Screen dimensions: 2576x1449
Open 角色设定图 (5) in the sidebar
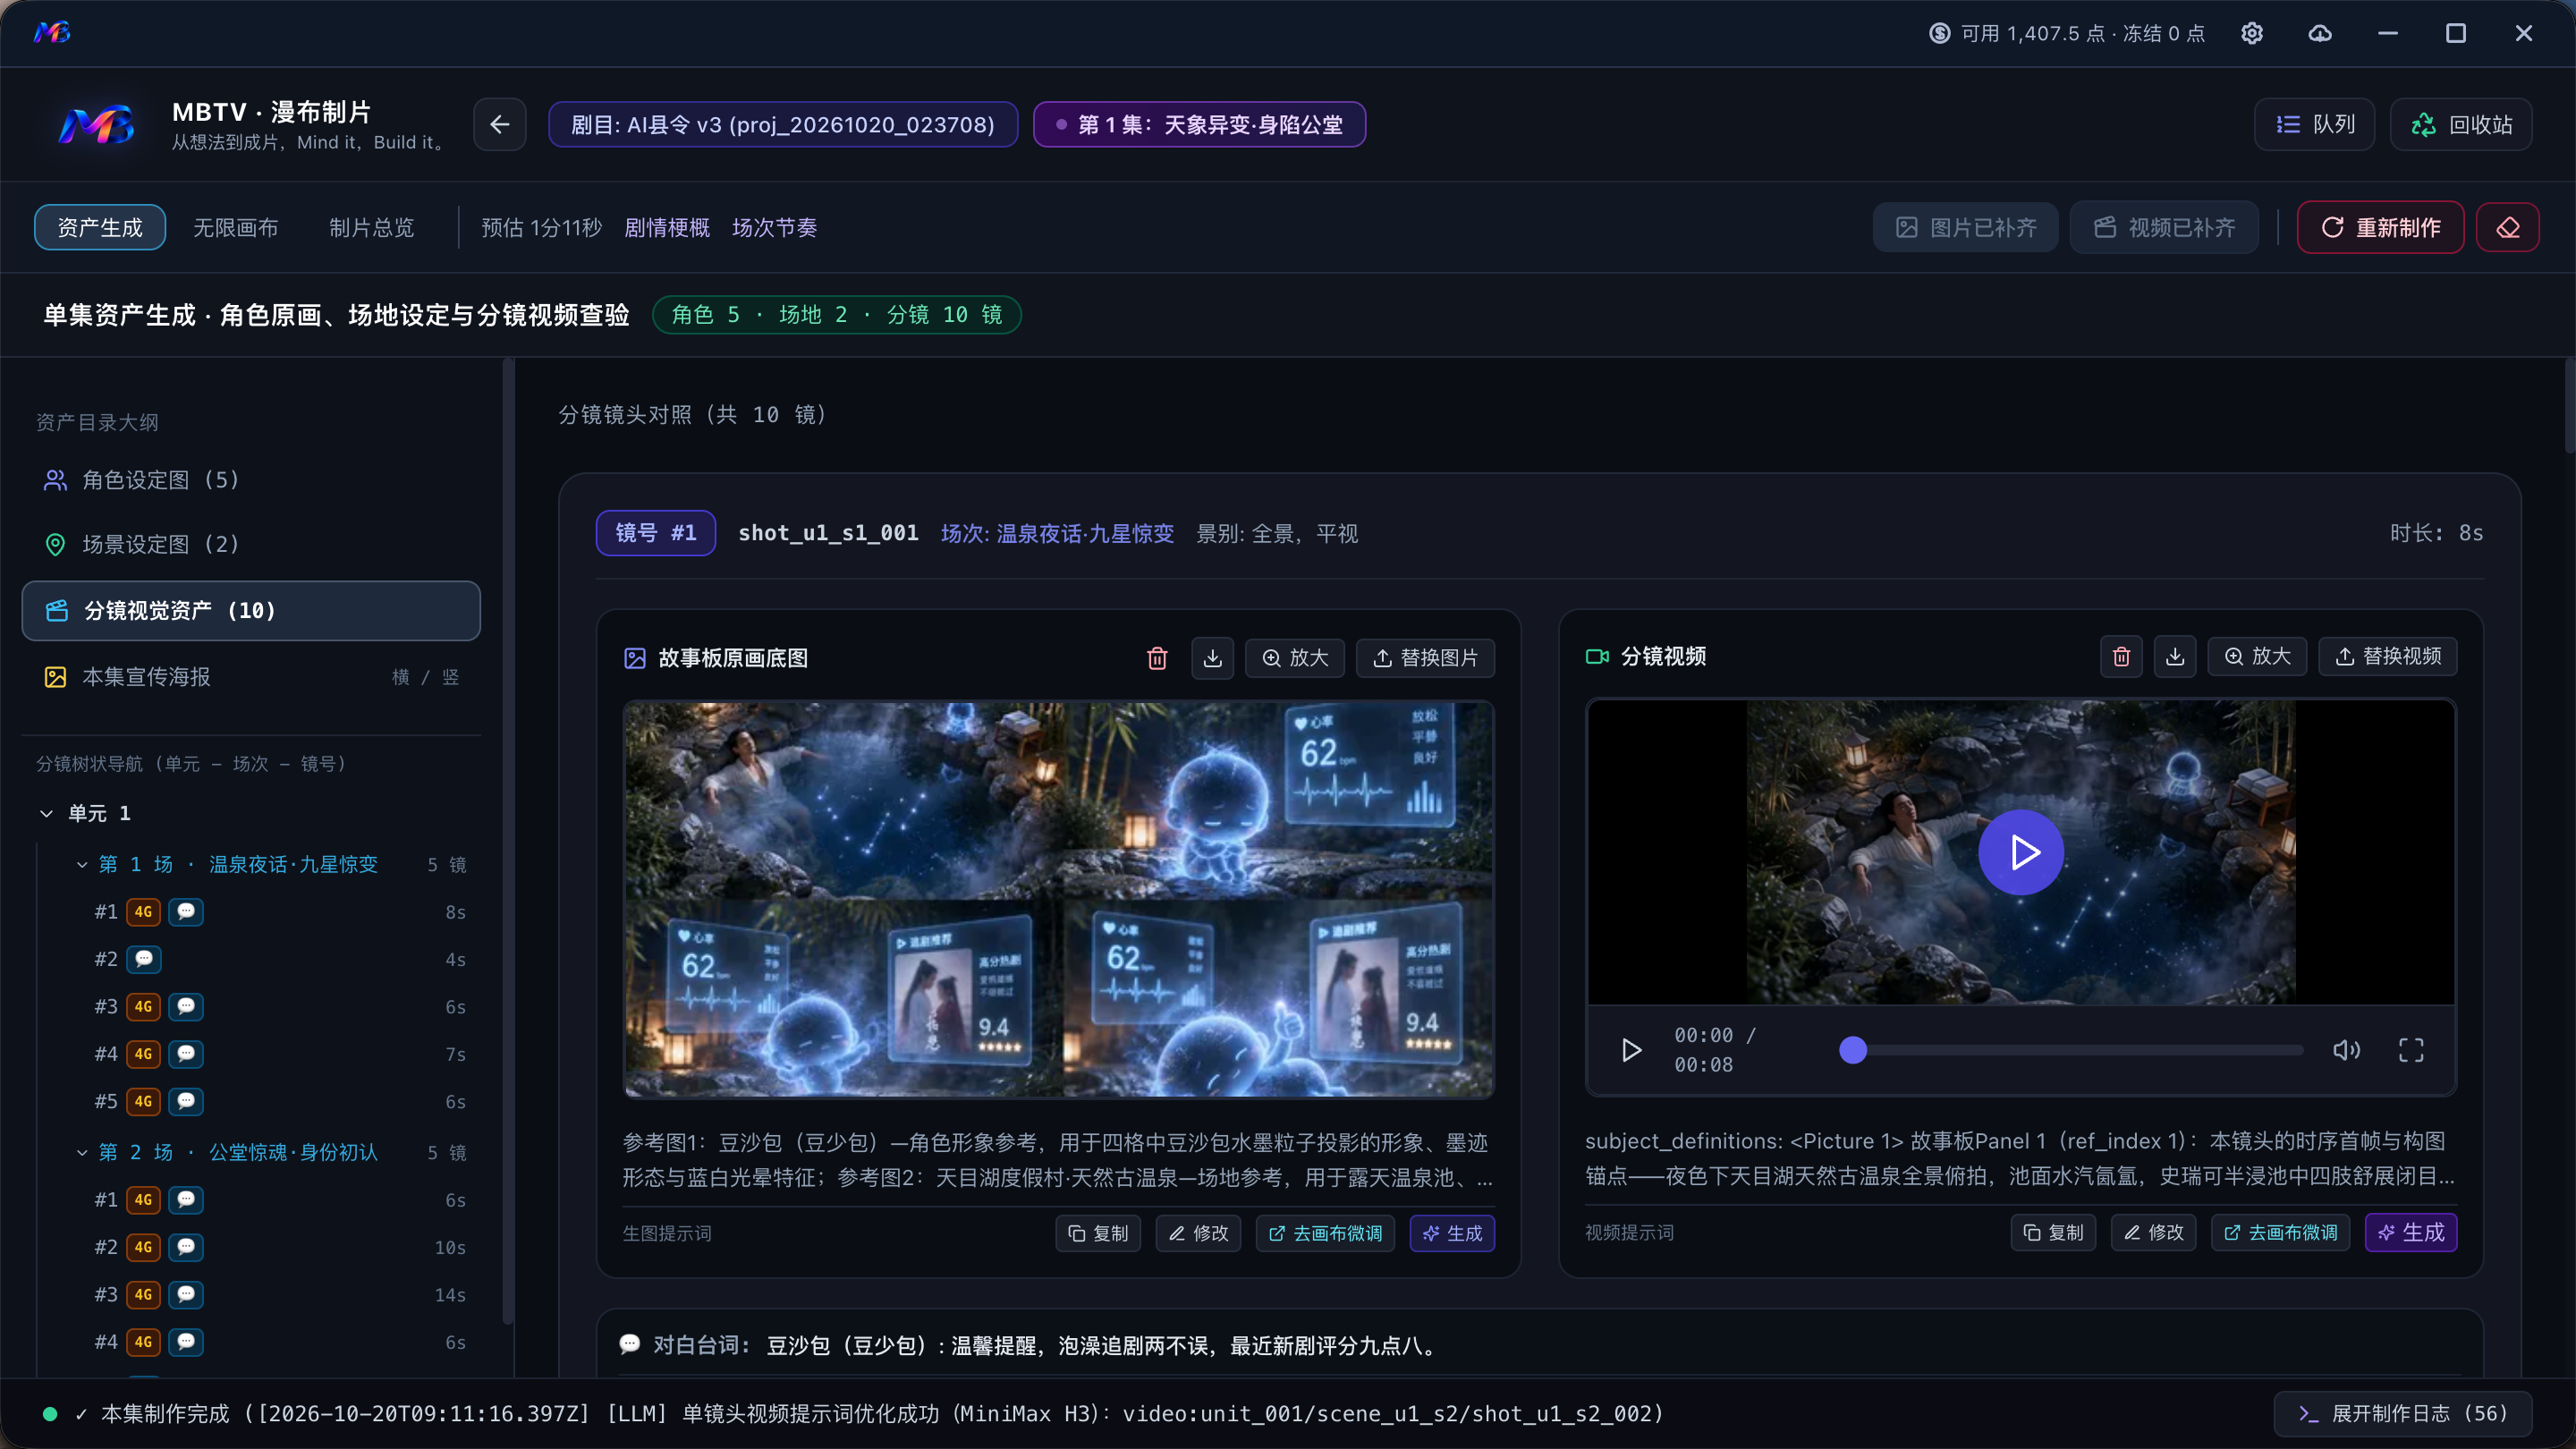(251, 480)
